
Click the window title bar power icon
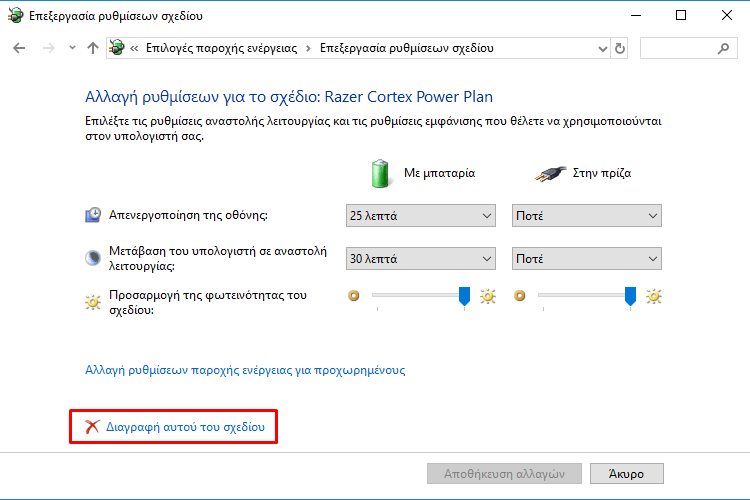point(15,16)
